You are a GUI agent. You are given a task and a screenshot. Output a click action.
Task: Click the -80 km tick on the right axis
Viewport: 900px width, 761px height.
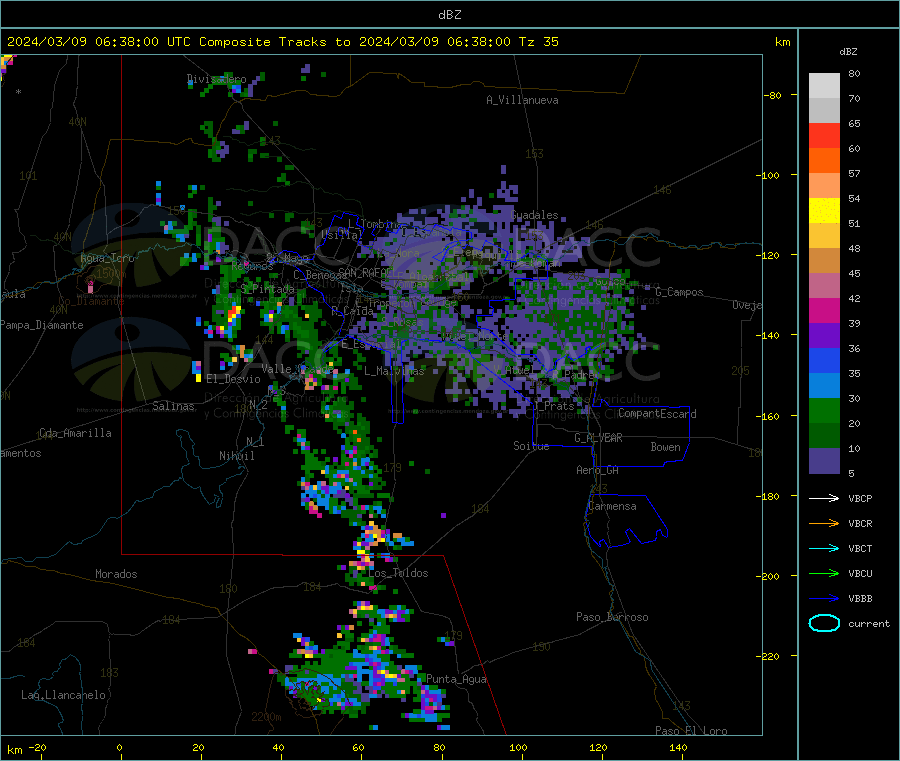773,95
